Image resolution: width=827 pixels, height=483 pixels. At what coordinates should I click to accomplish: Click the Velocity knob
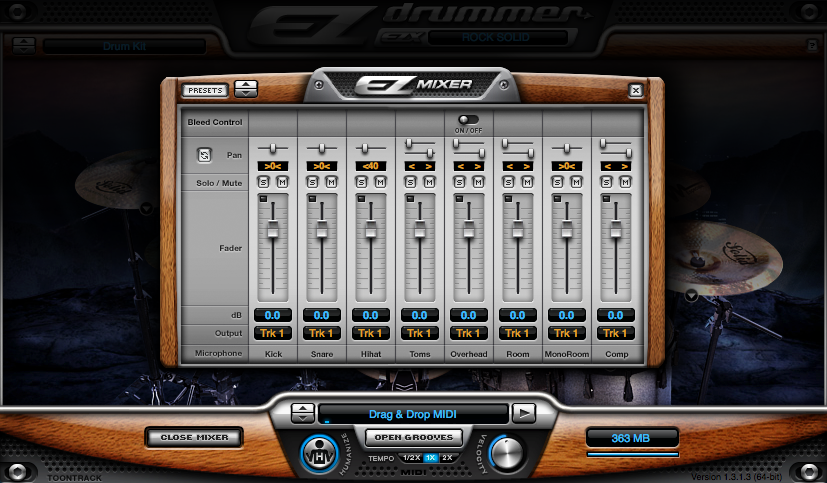tap(507, 453)
